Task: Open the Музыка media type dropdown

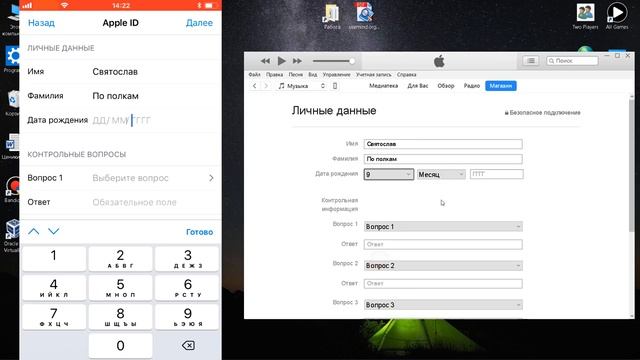Action: coord(302,86)
